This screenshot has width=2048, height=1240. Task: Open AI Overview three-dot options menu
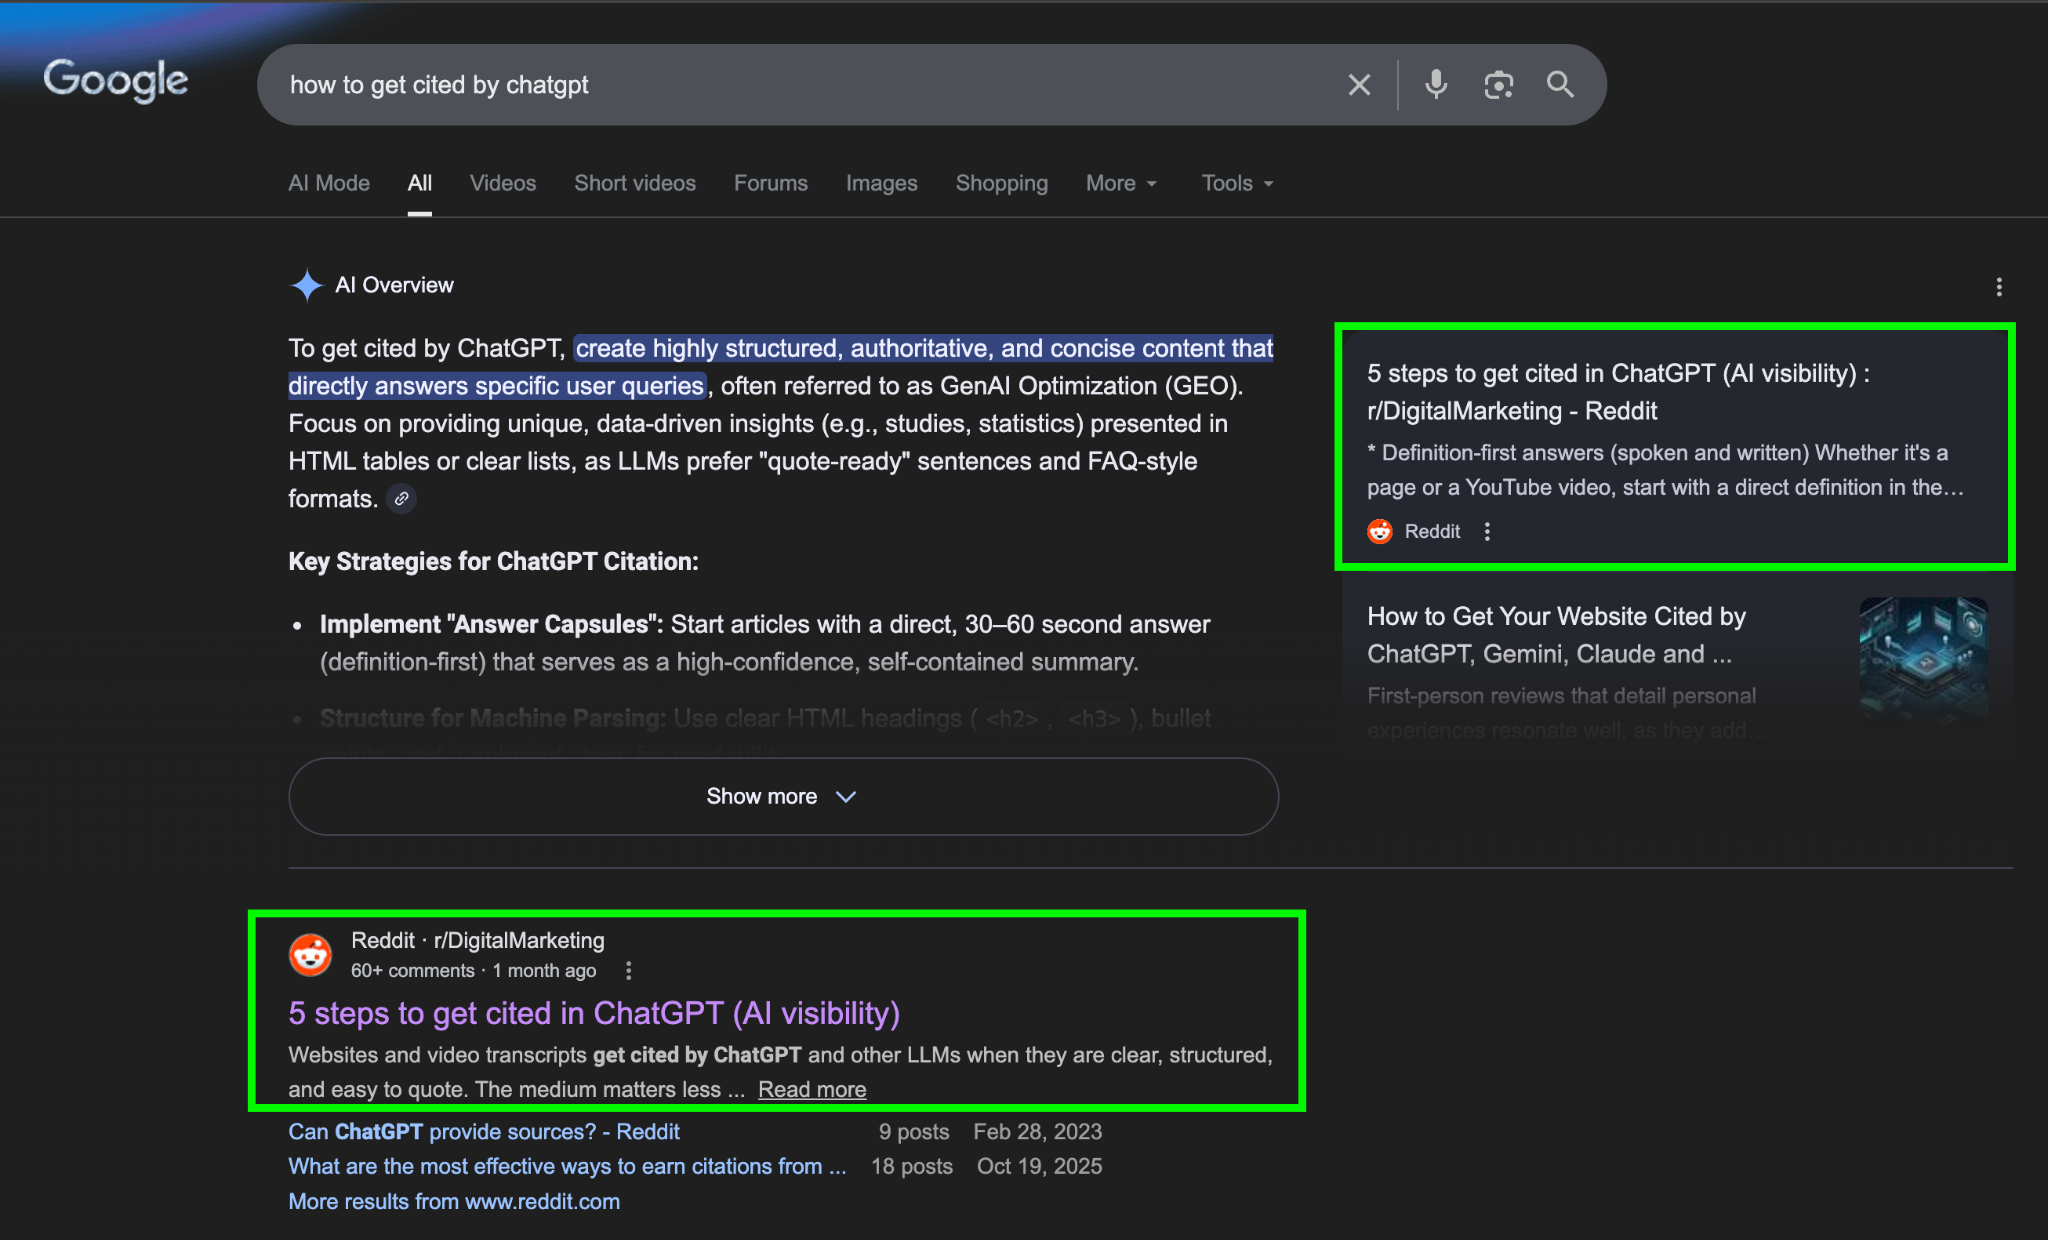(1999, 287)
